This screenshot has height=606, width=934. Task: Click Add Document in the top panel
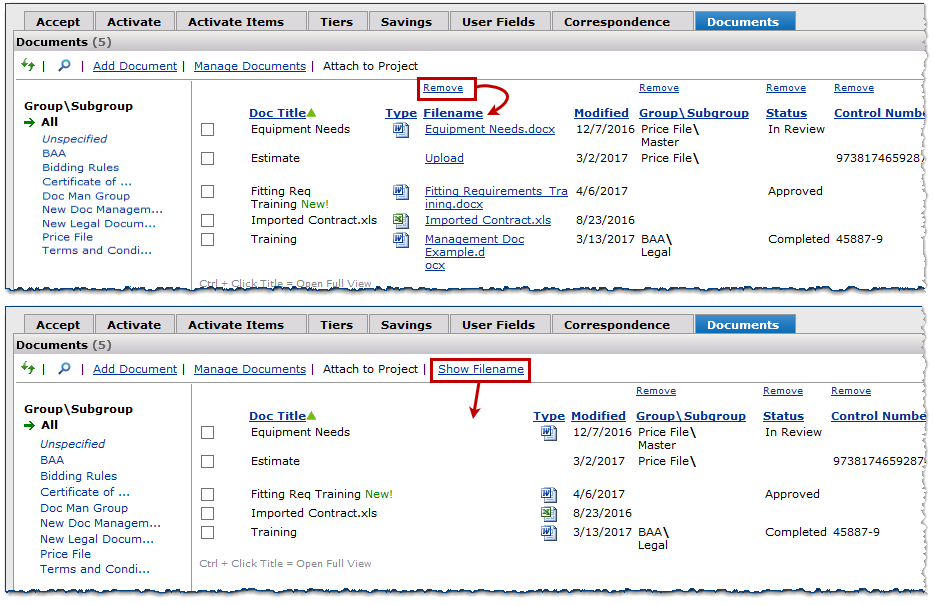coord(134,66)
